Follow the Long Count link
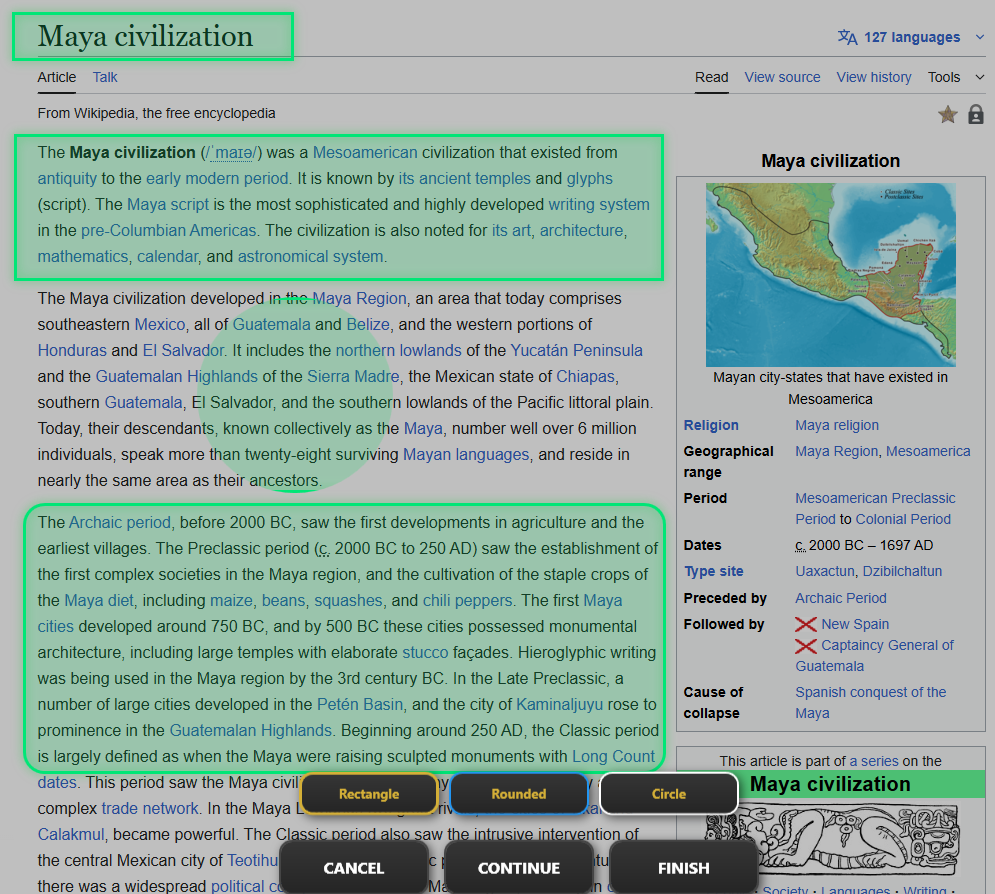 [613, 757]
